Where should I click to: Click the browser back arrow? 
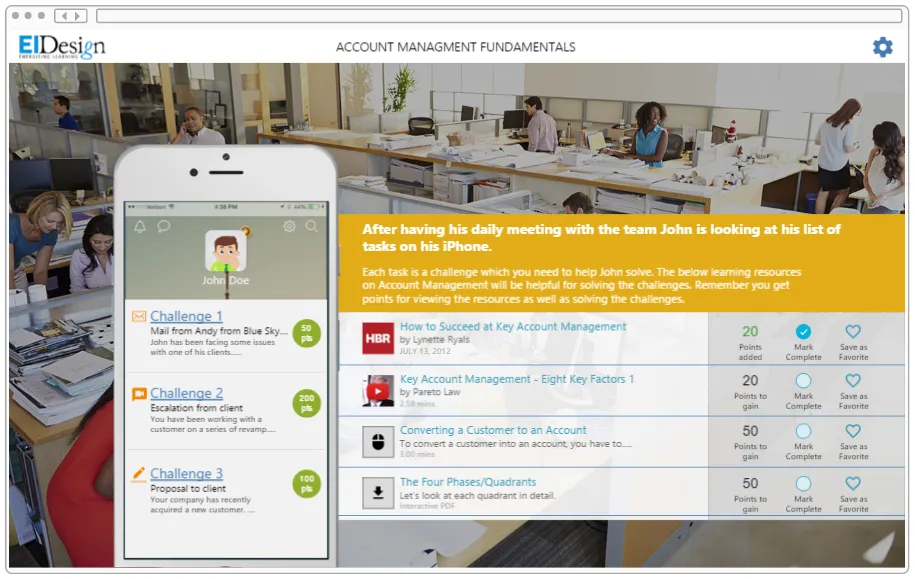tap(62, 15)
